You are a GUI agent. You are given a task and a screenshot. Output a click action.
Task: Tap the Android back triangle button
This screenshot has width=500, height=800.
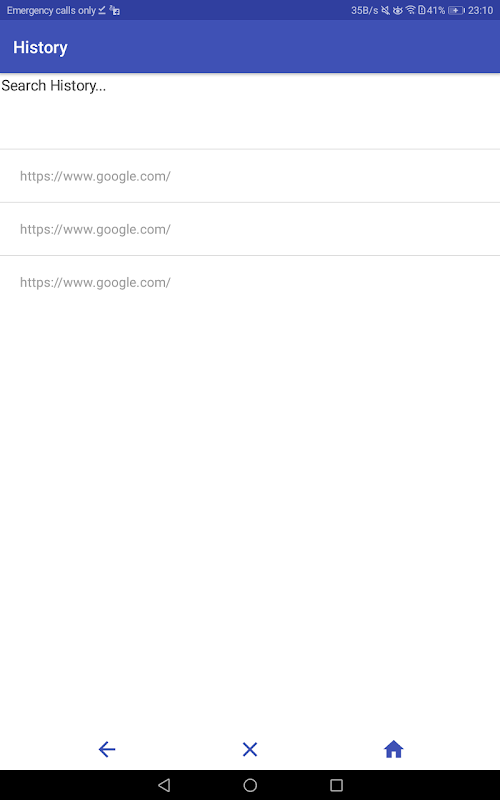pyautogui.click(x=164, y=785)
